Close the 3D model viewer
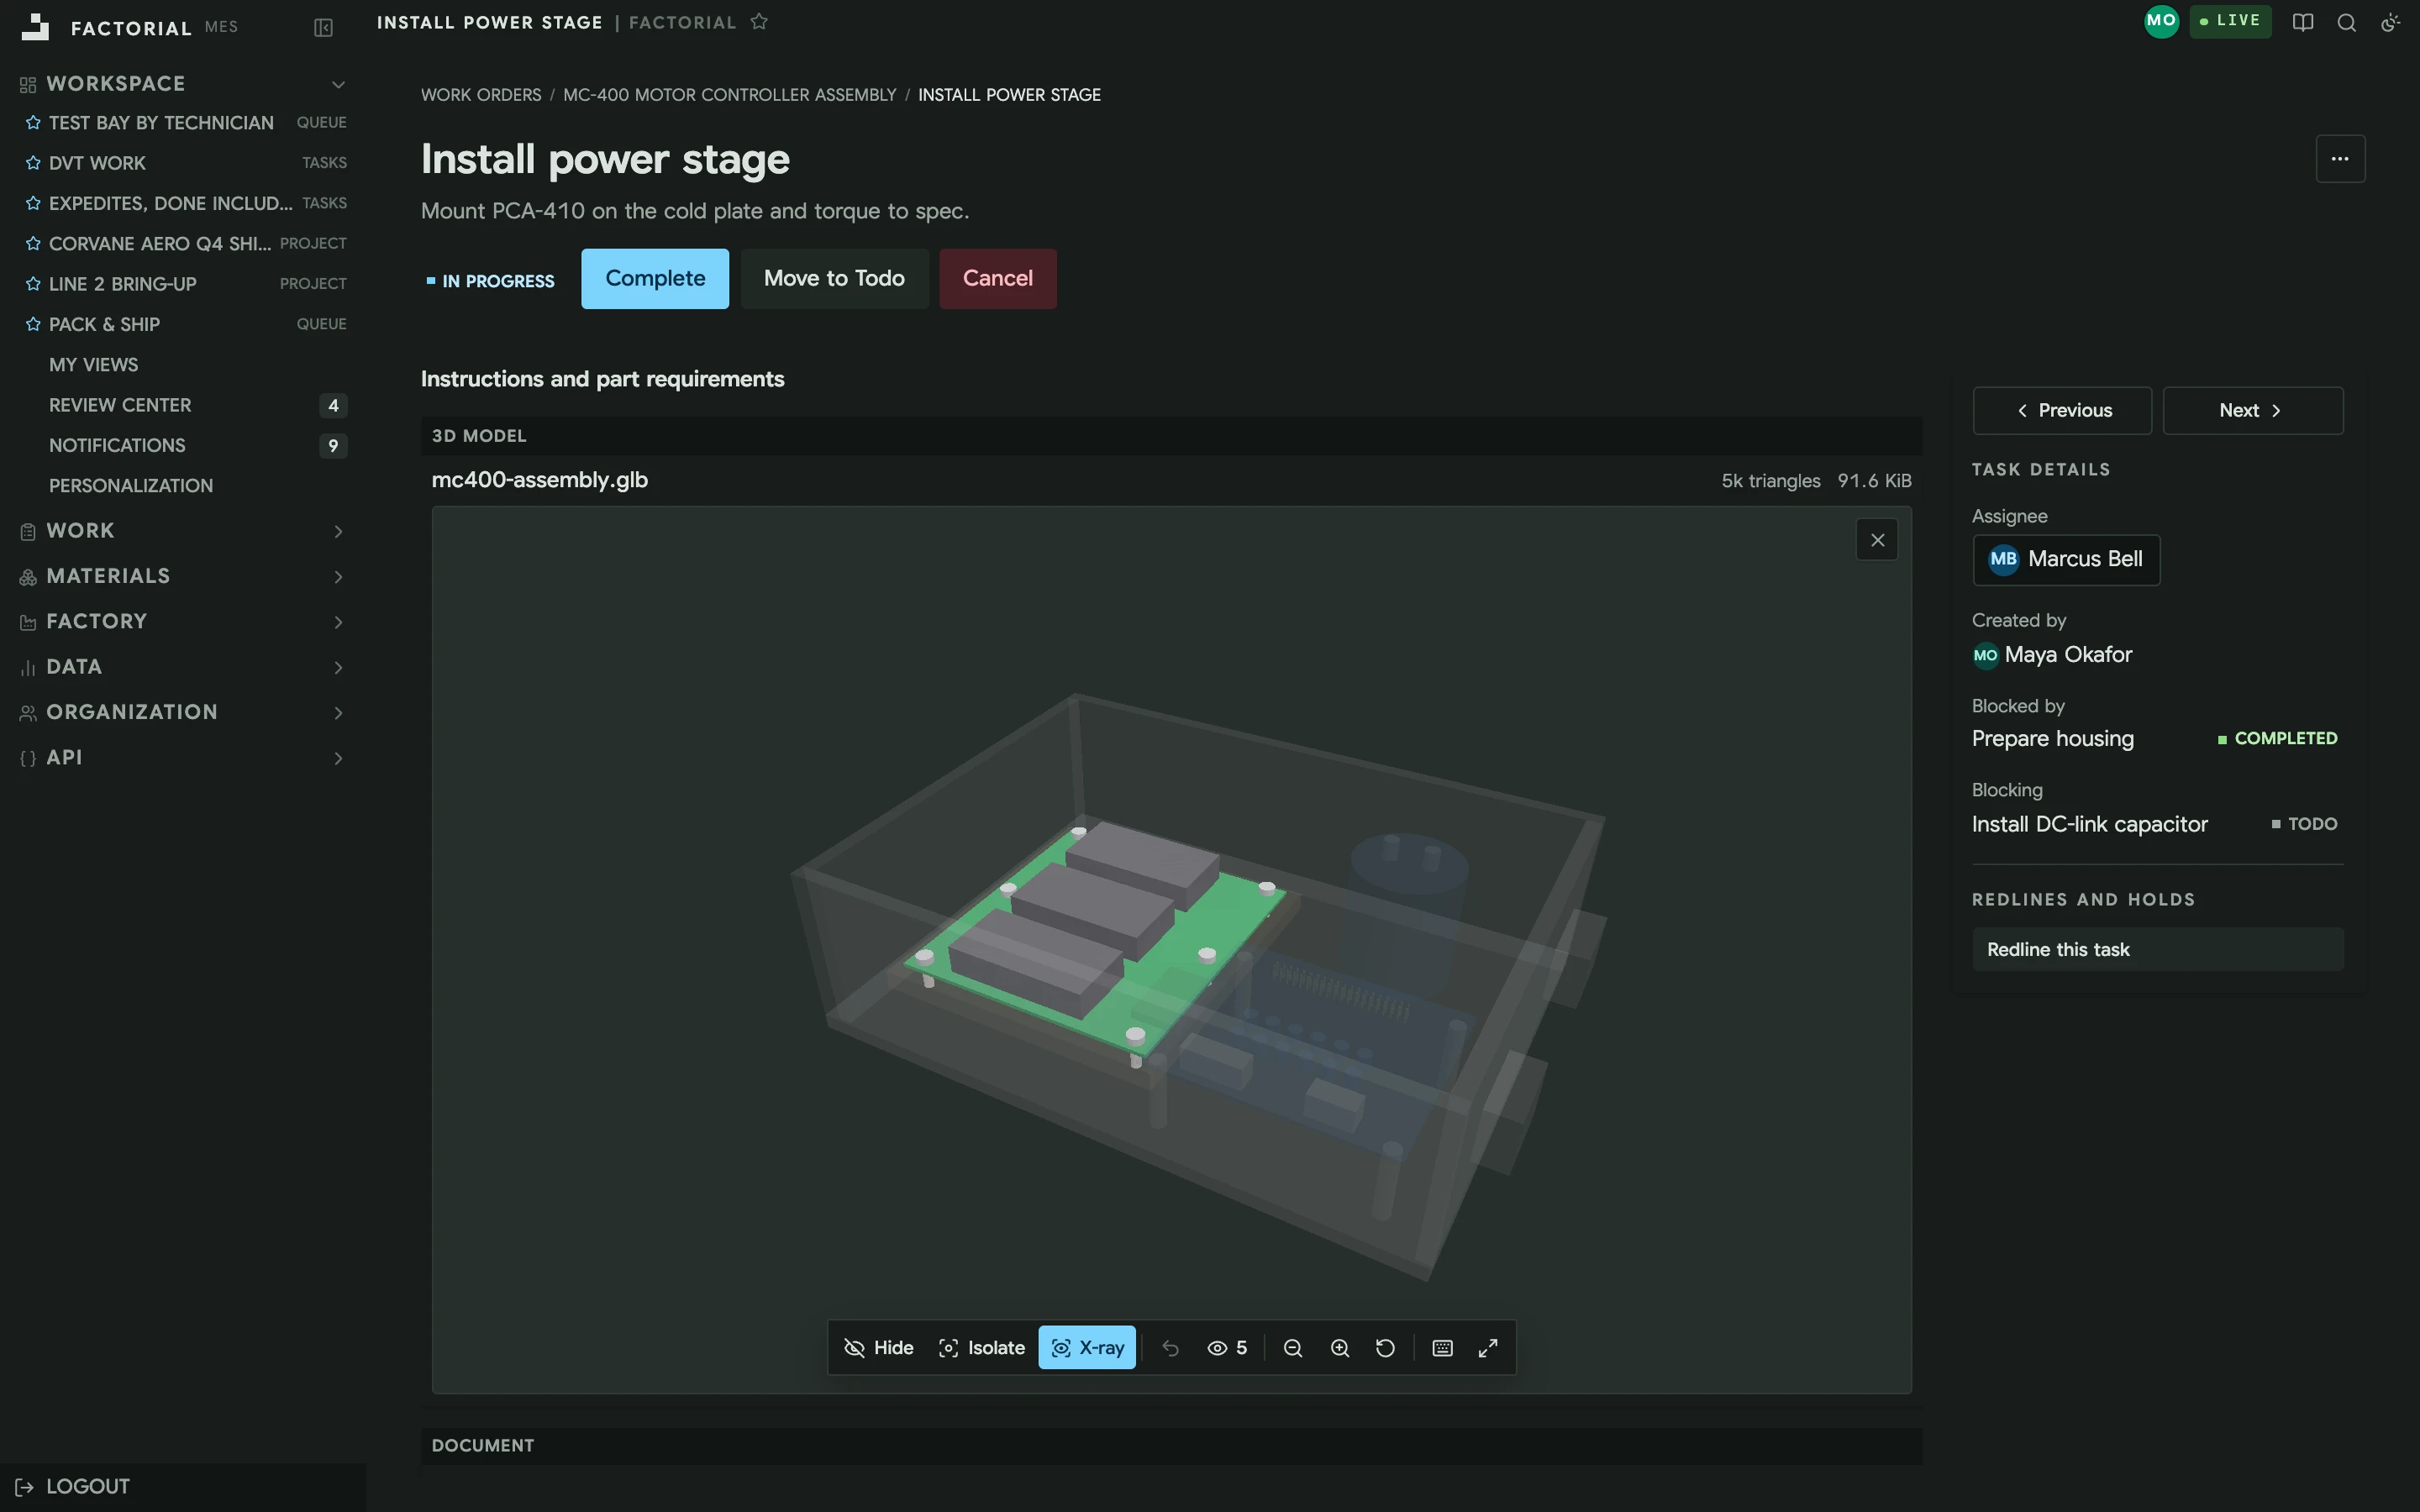 tap(1877, 540)
